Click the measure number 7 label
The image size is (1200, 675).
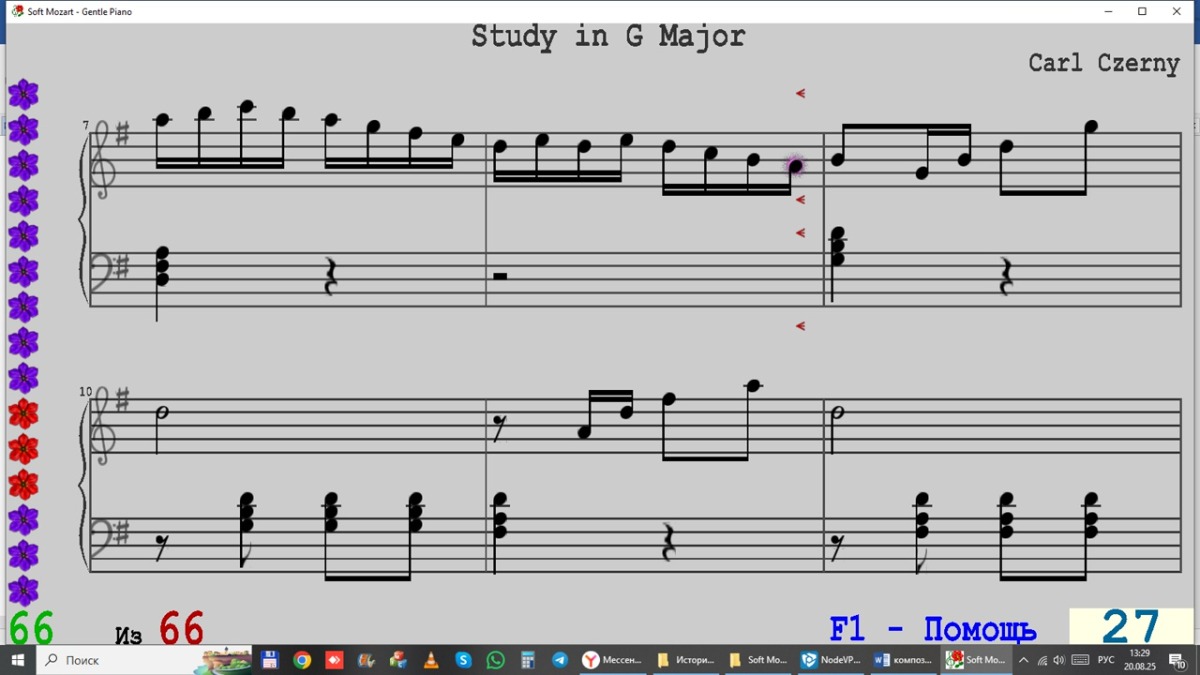point(85,126)
